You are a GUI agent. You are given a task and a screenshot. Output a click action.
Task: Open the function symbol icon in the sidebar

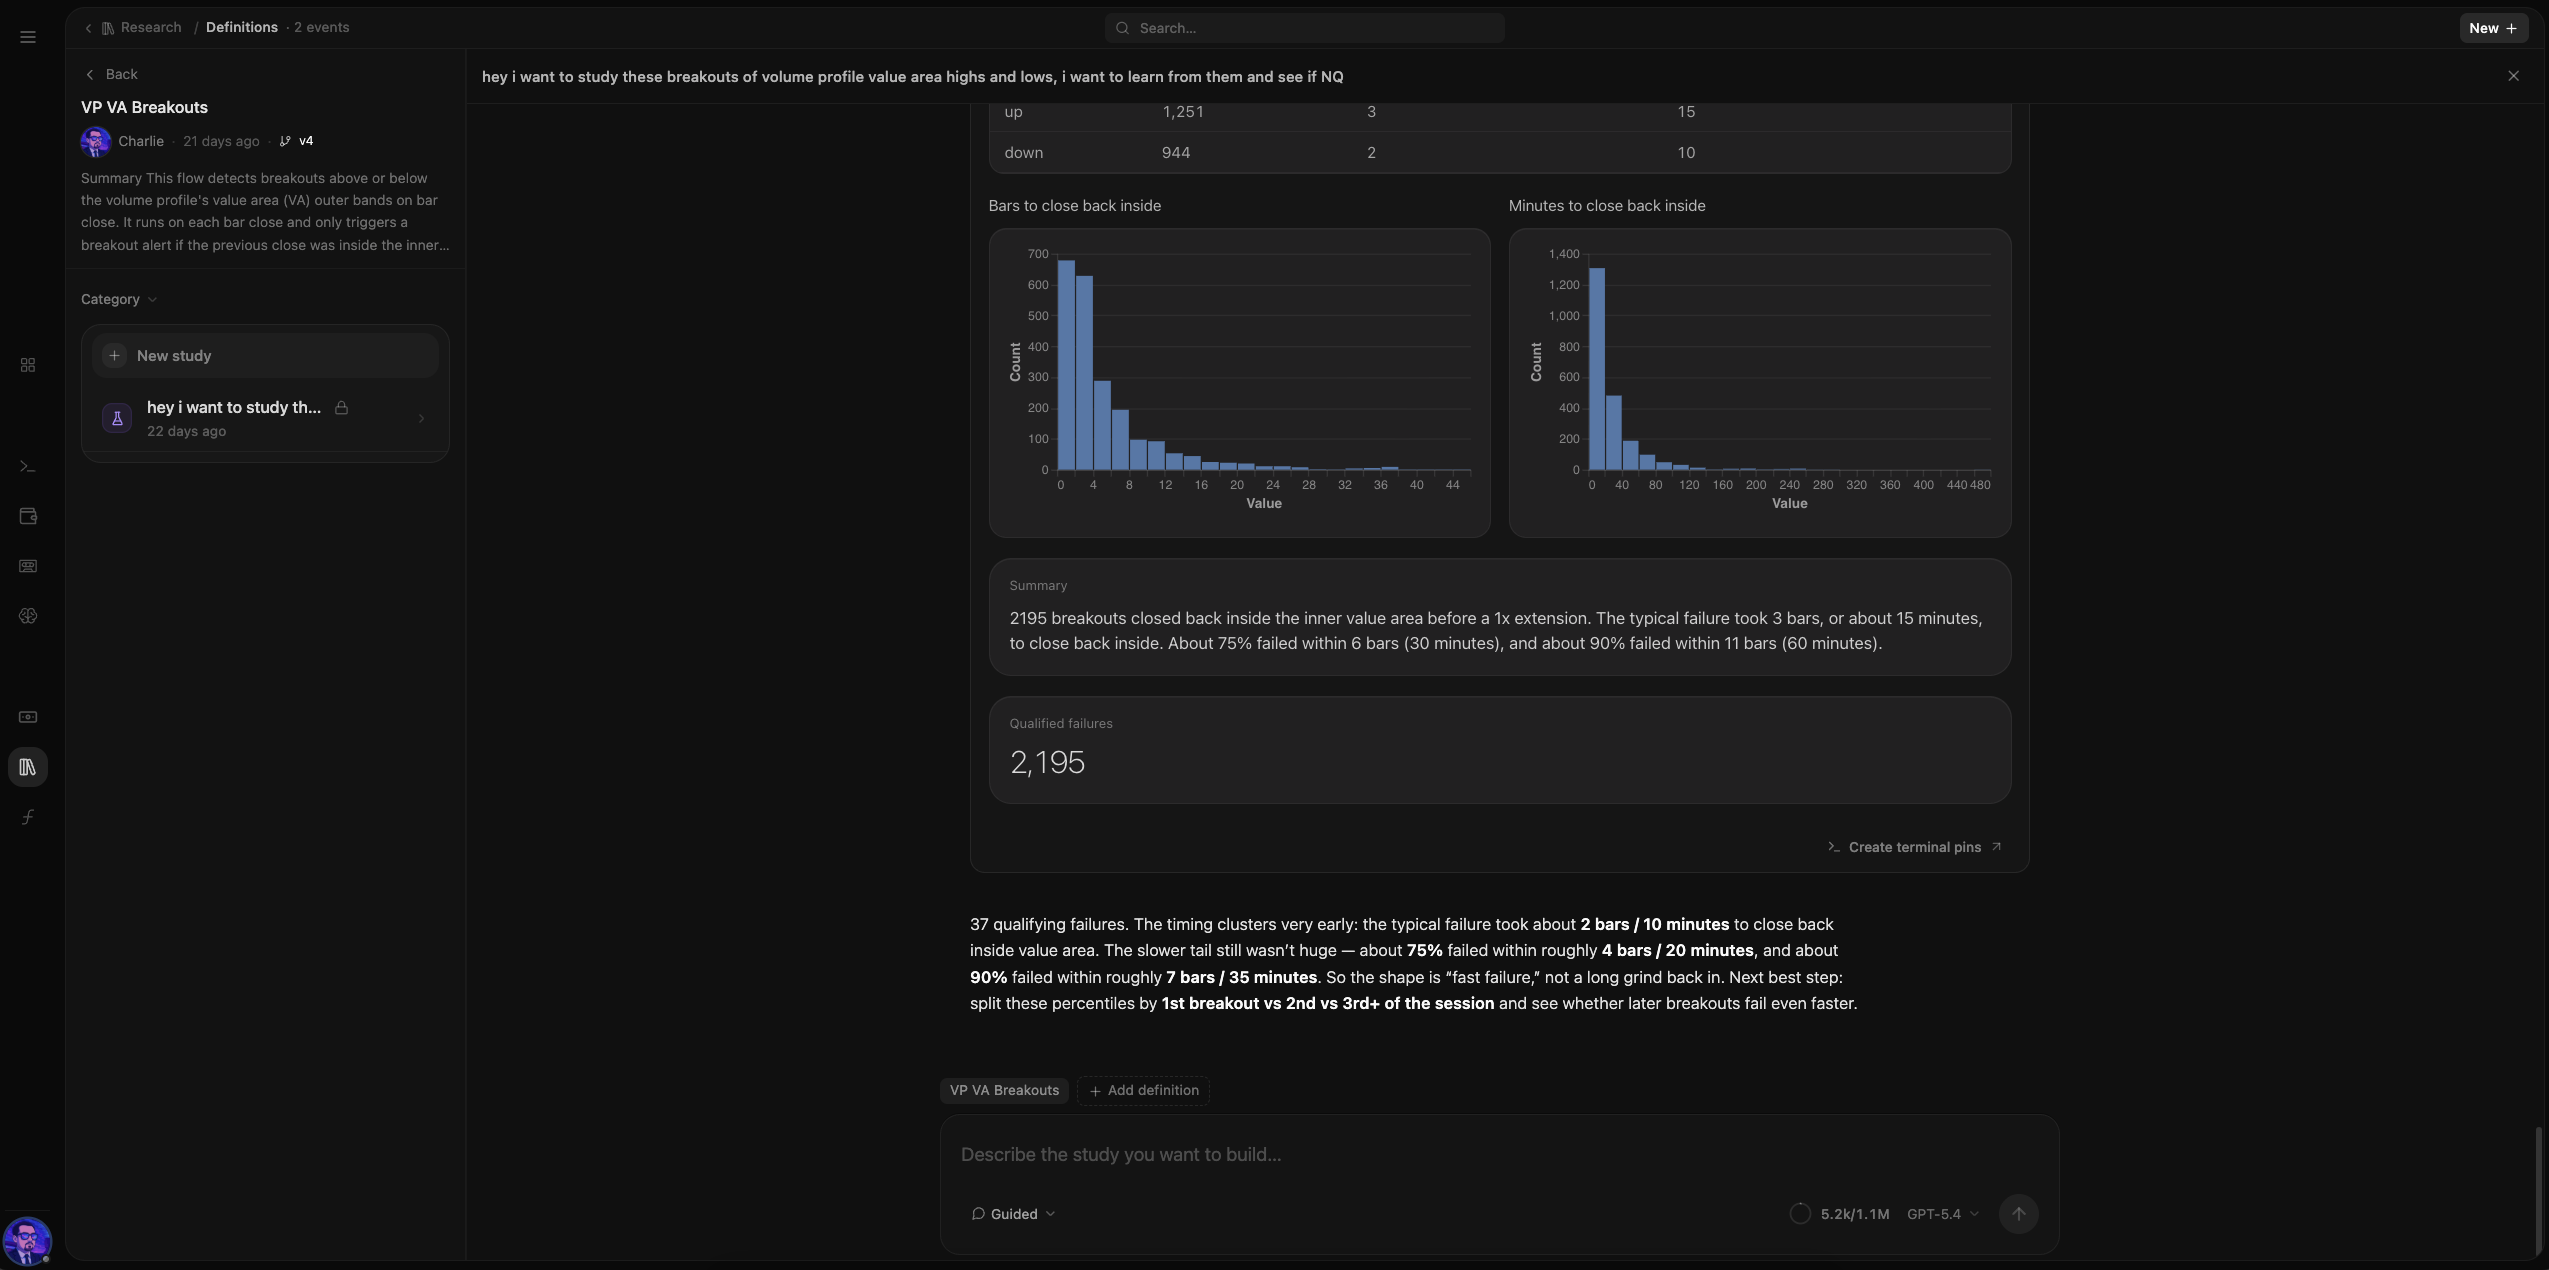tap(28, 817)
